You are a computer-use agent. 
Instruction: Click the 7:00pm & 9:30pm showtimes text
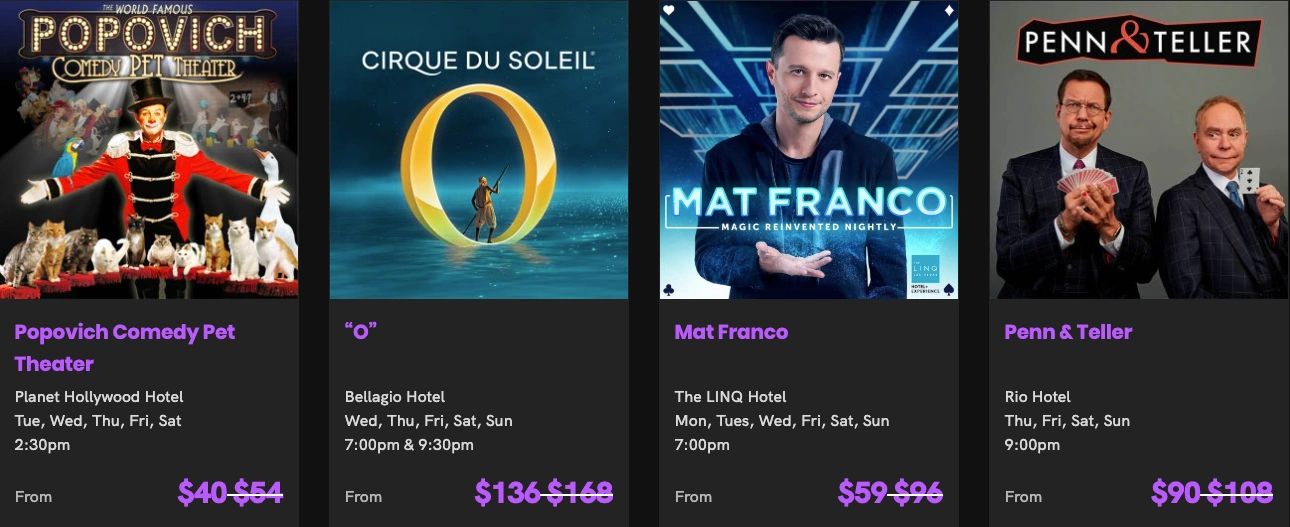pyautogui.click(x=409, y=445)
